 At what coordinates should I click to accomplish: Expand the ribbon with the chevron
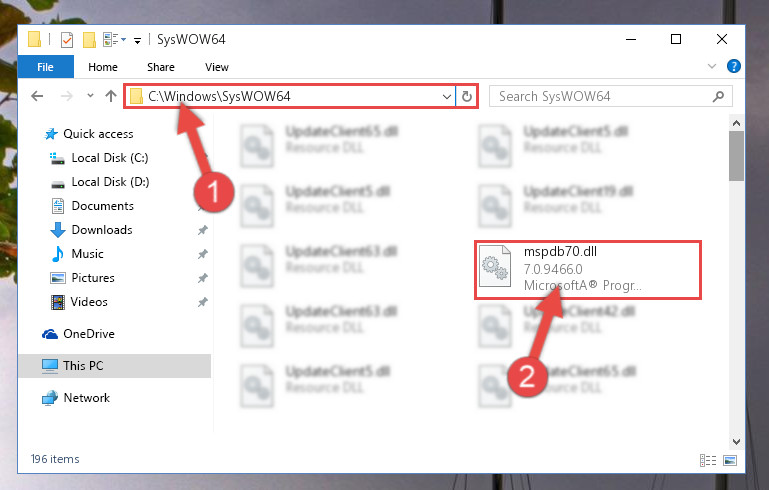pyautogui.click(x=712, y=66)
